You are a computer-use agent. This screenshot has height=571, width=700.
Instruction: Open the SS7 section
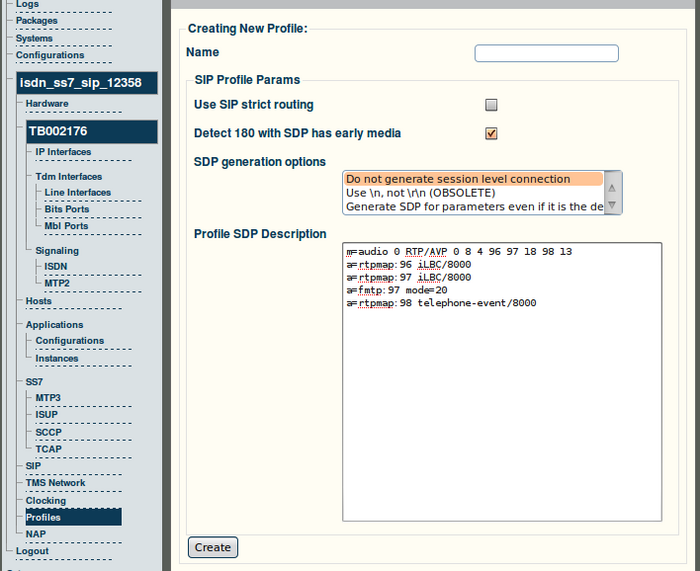point(34,382)
